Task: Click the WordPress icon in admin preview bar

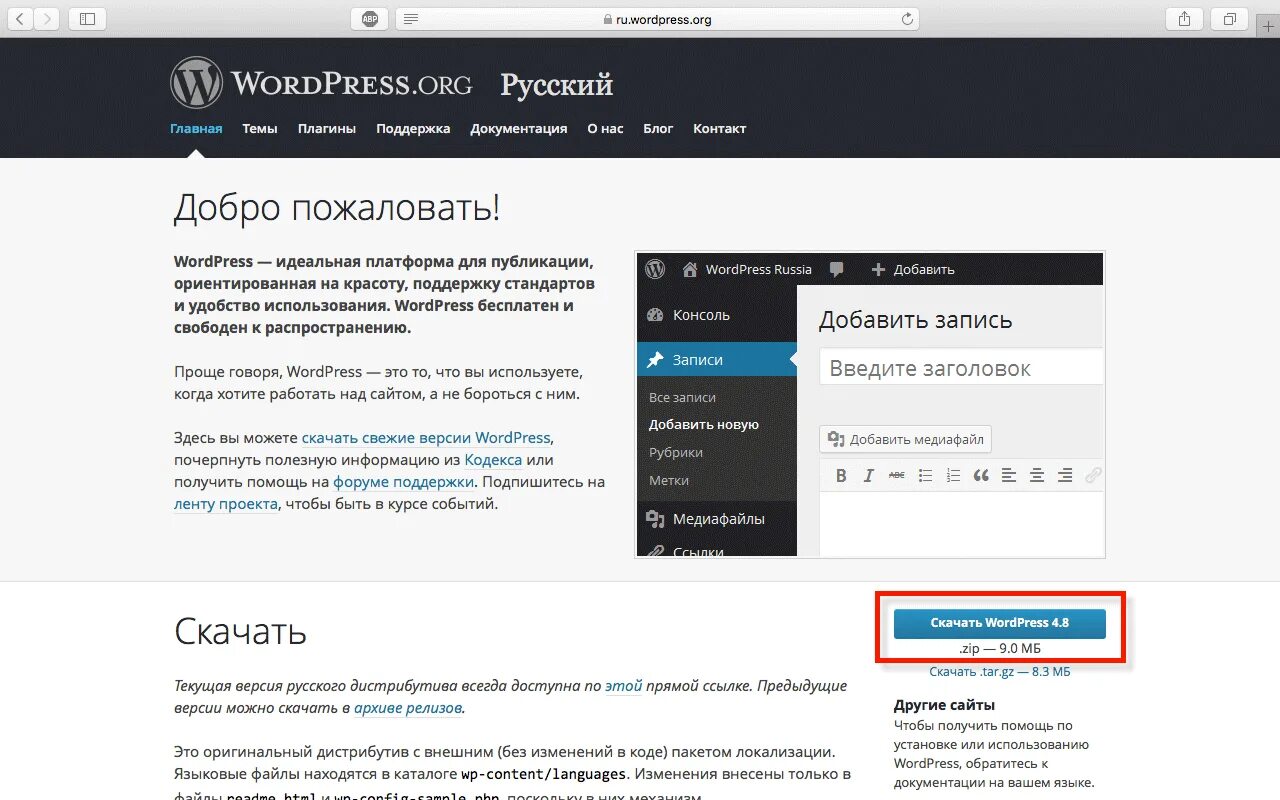Action: [655, 269]
